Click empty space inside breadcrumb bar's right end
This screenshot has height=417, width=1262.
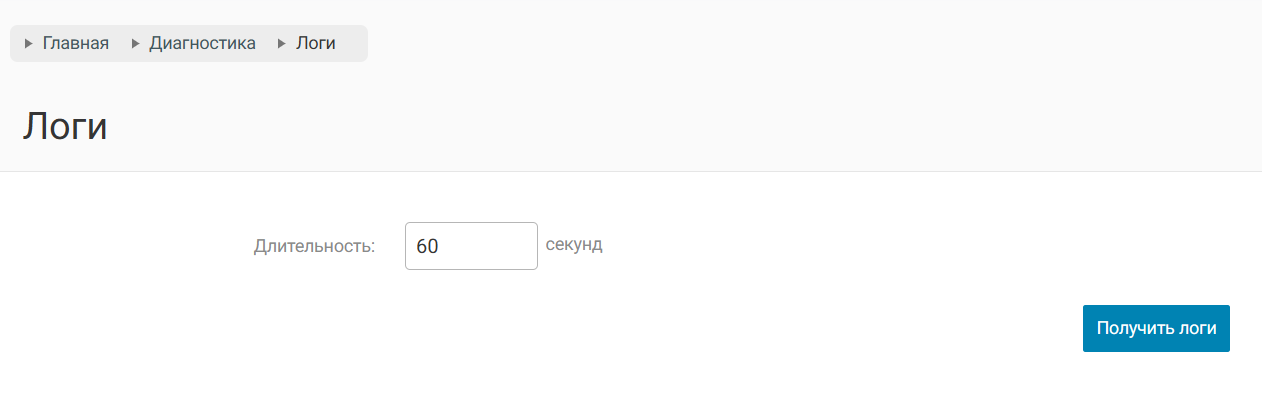click(353, 44)
